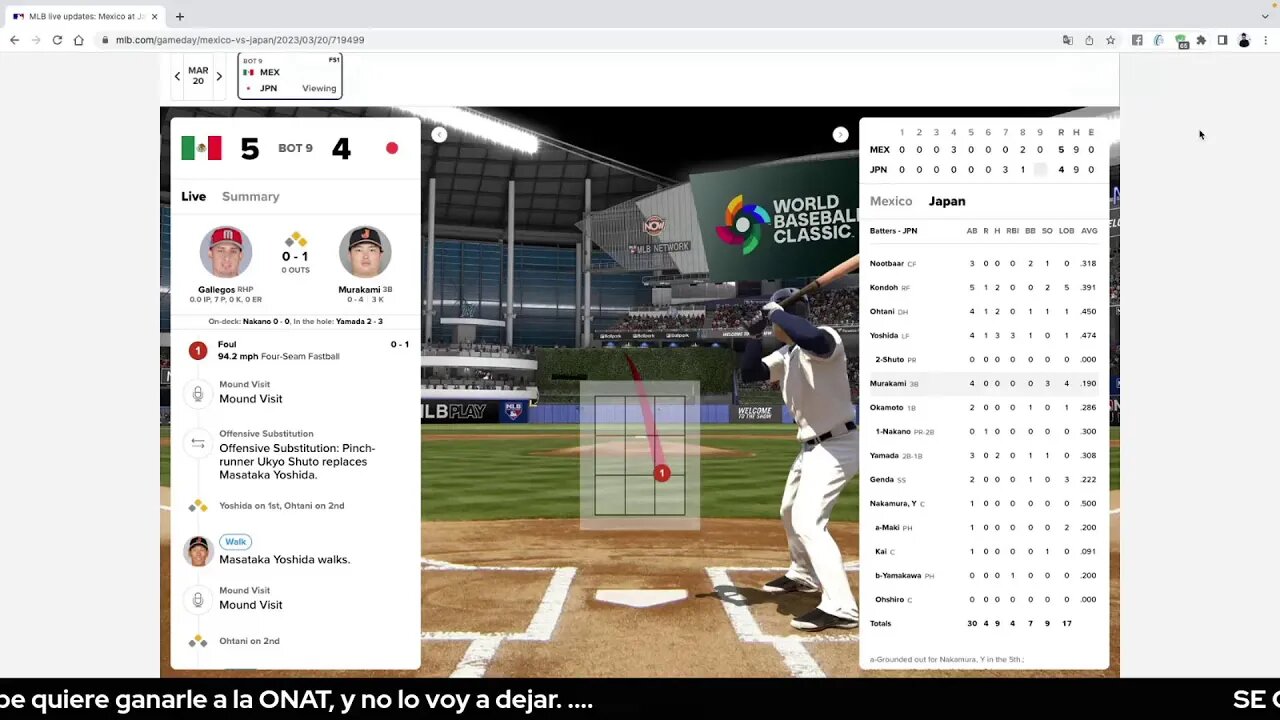Screen dimensions: 1280x720
Task: Open Yoshida player link
Action: point(884,335)
